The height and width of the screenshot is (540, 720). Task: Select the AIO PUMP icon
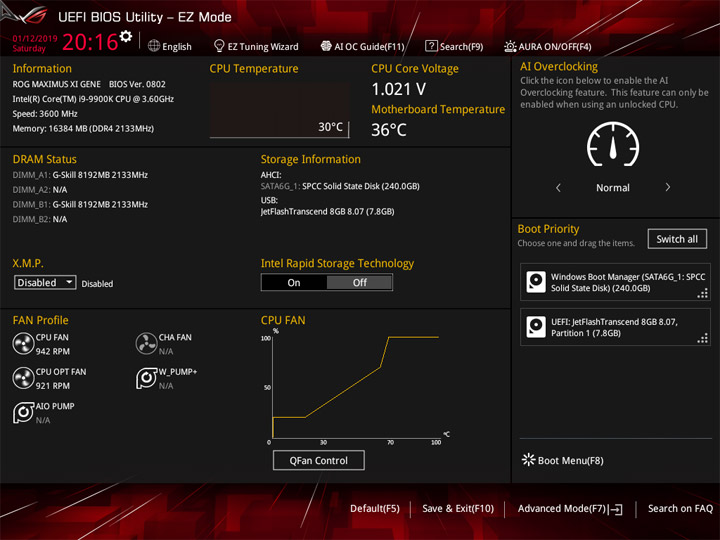23,412
